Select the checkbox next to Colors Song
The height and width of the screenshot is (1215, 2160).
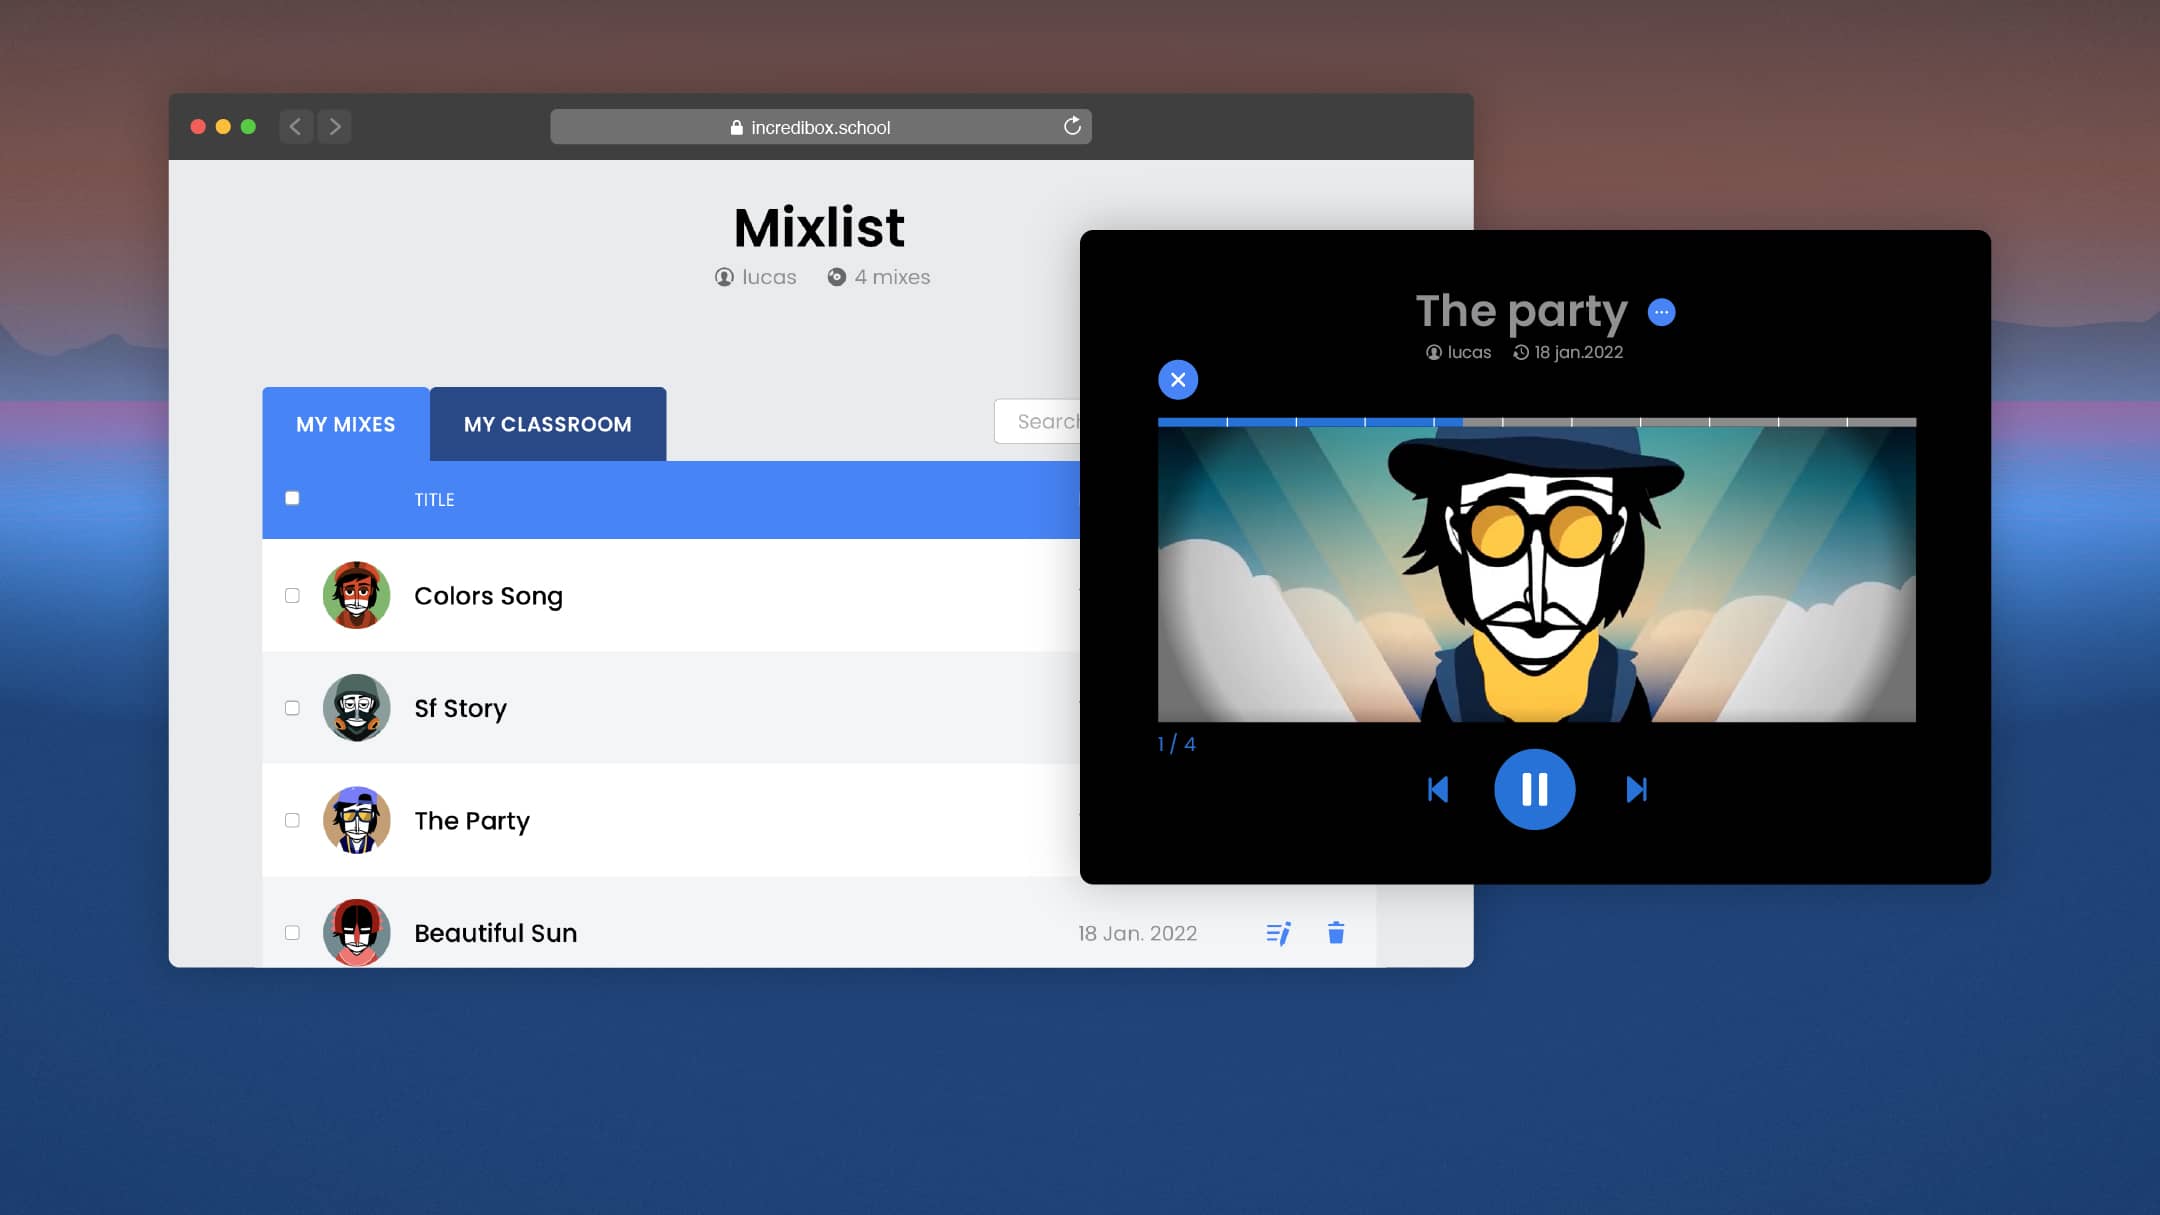tap(292, 595)
